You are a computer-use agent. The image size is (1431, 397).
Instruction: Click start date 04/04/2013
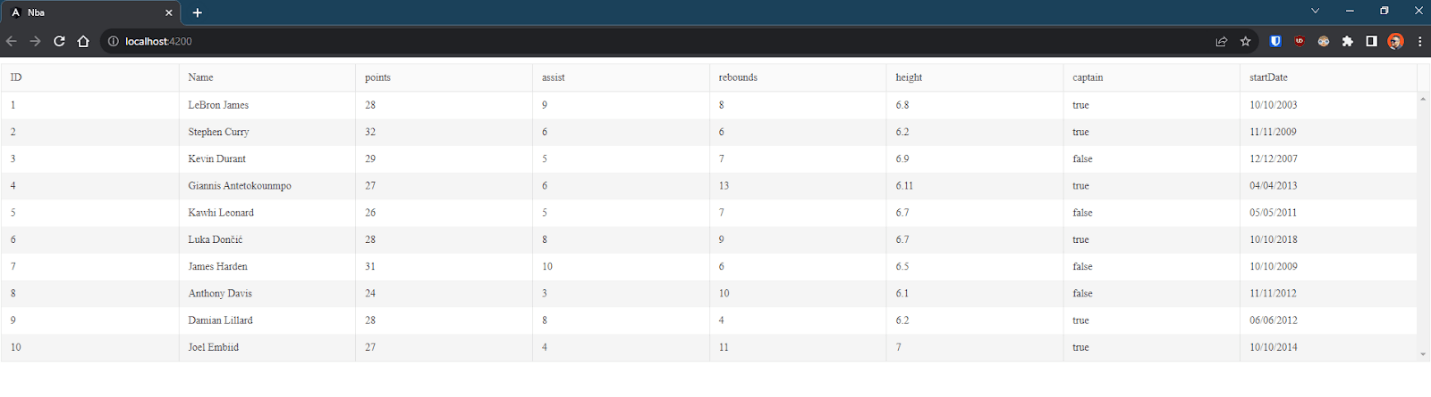click(1273, 186)
